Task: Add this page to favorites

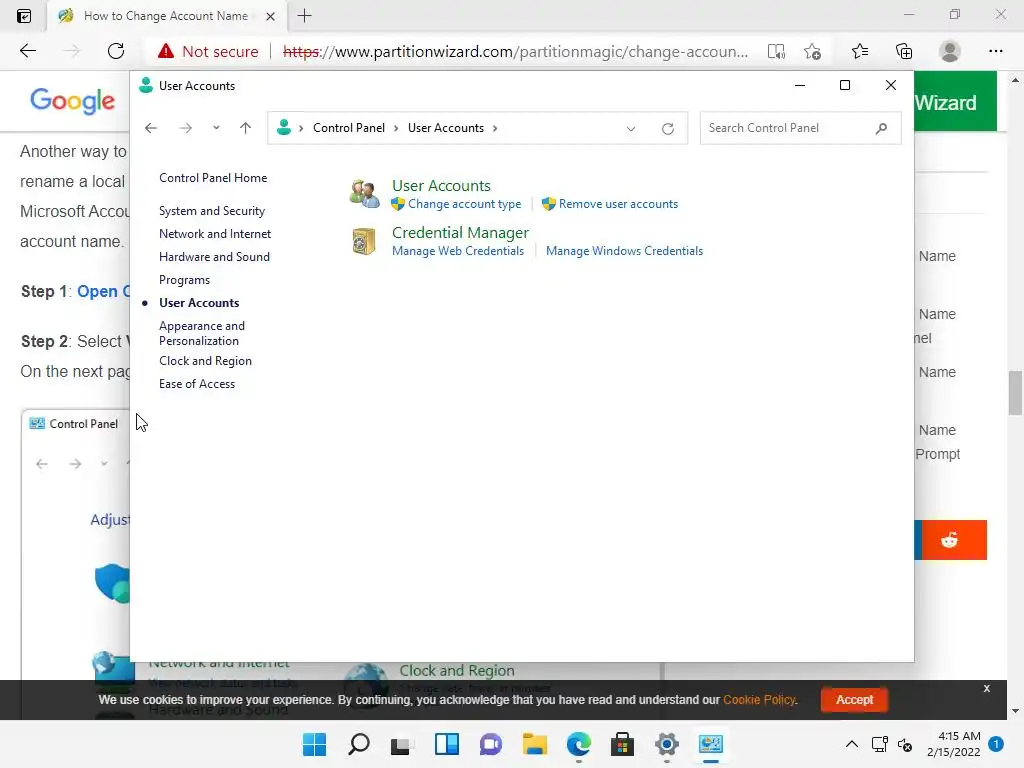Action: click(x=812, y=52)
